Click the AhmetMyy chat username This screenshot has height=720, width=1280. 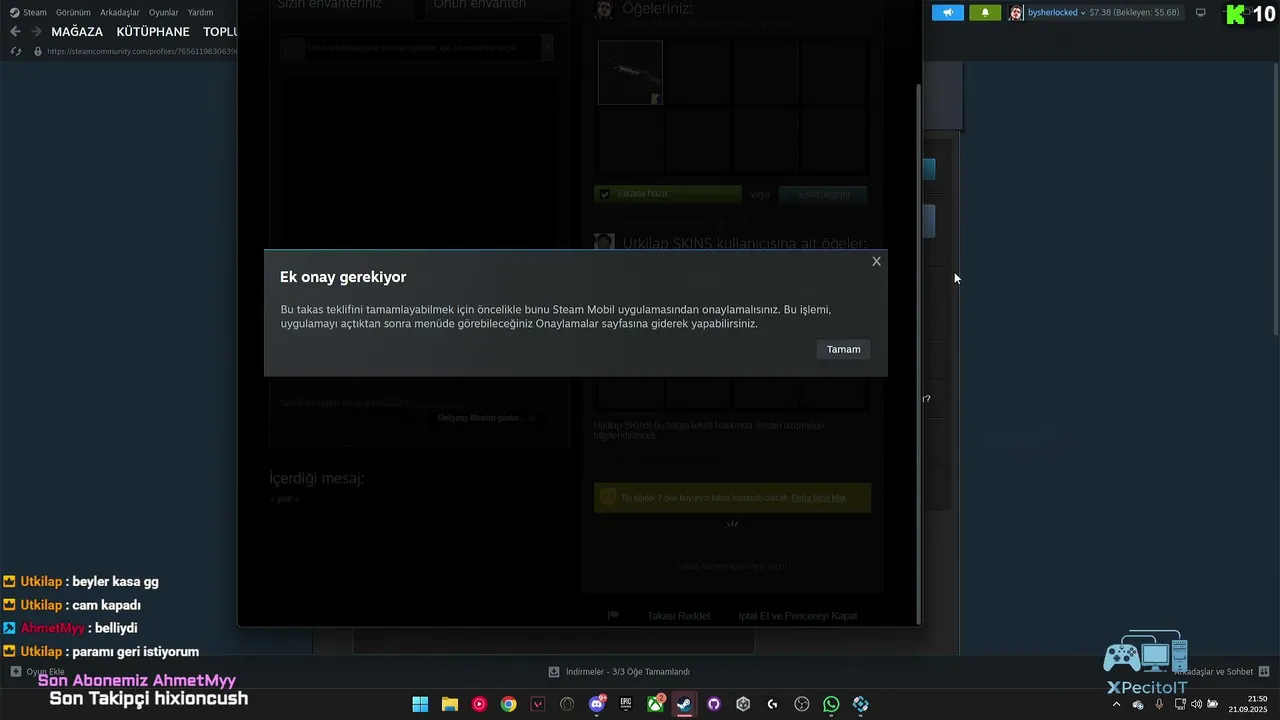53,628
